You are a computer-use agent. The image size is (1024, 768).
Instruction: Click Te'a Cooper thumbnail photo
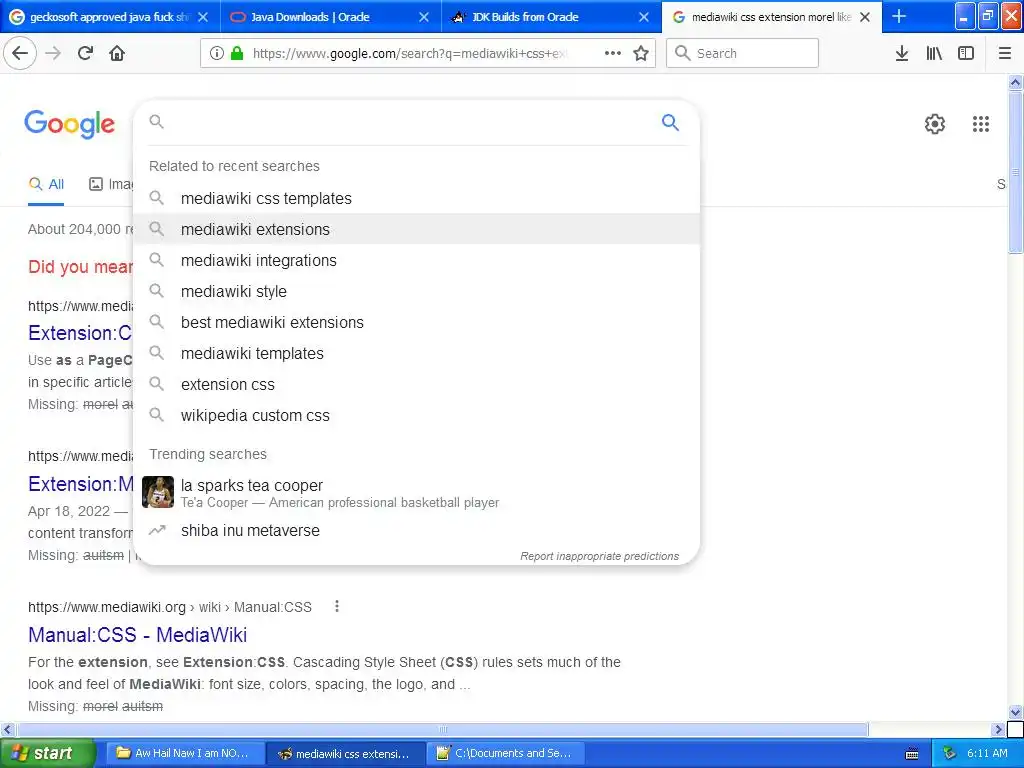point(158,492)
